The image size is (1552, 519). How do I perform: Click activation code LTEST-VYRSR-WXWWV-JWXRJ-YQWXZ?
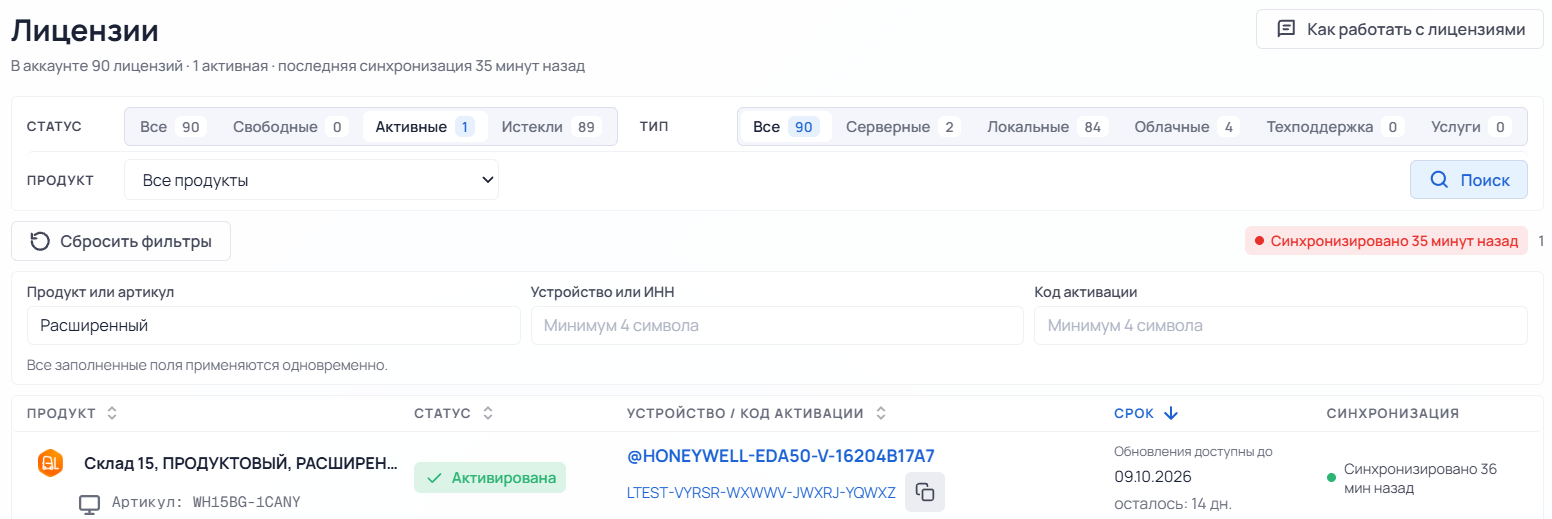tap(761, 493)
